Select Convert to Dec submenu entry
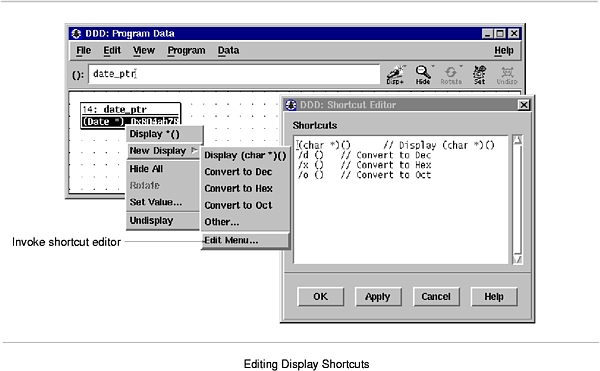600x371 pixels. click(245, 172)
